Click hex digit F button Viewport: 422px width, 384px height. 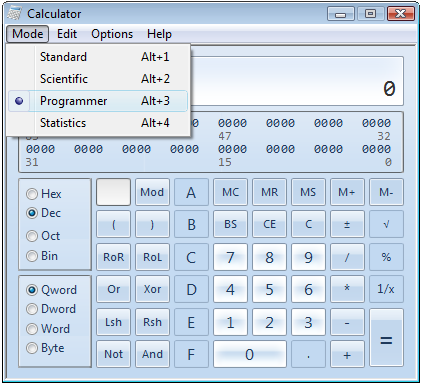coord(191,354)
